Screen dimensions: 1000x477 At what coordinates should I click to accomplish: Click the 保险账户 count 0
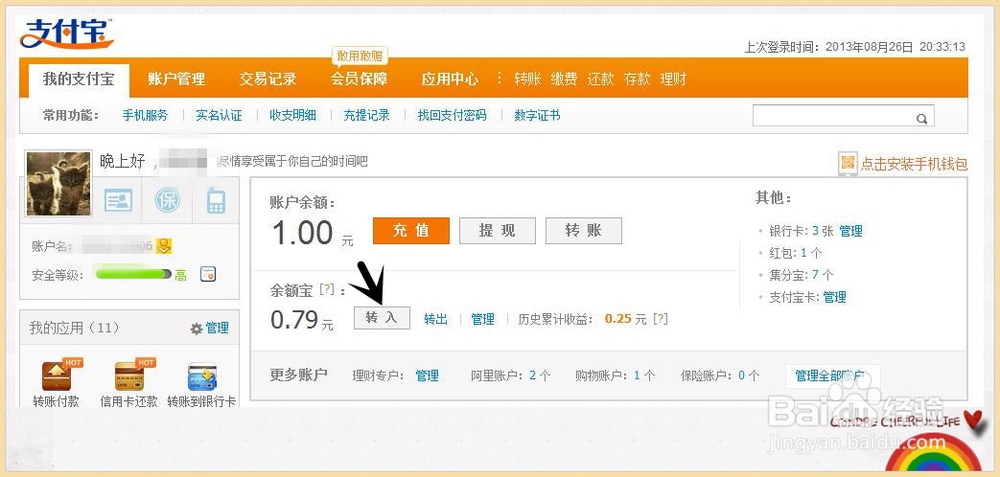[742, 376]
